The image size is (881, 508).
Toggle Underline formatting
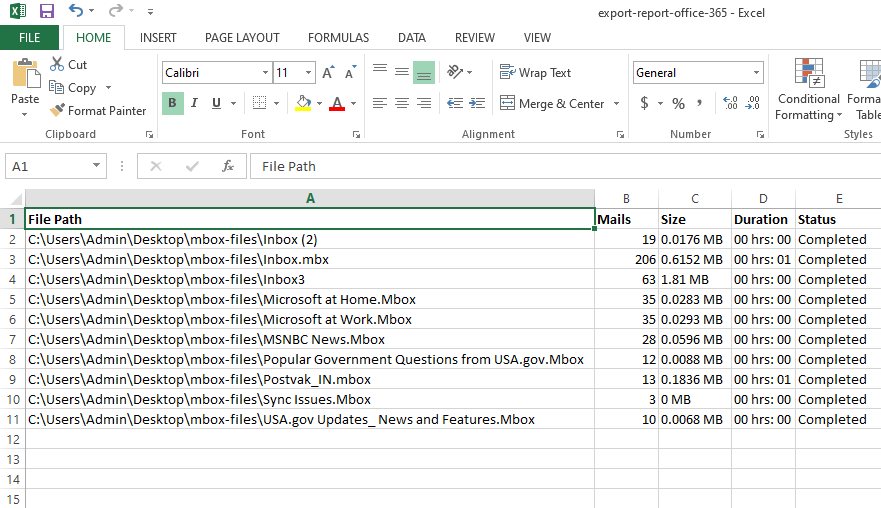tap(216, 103)
